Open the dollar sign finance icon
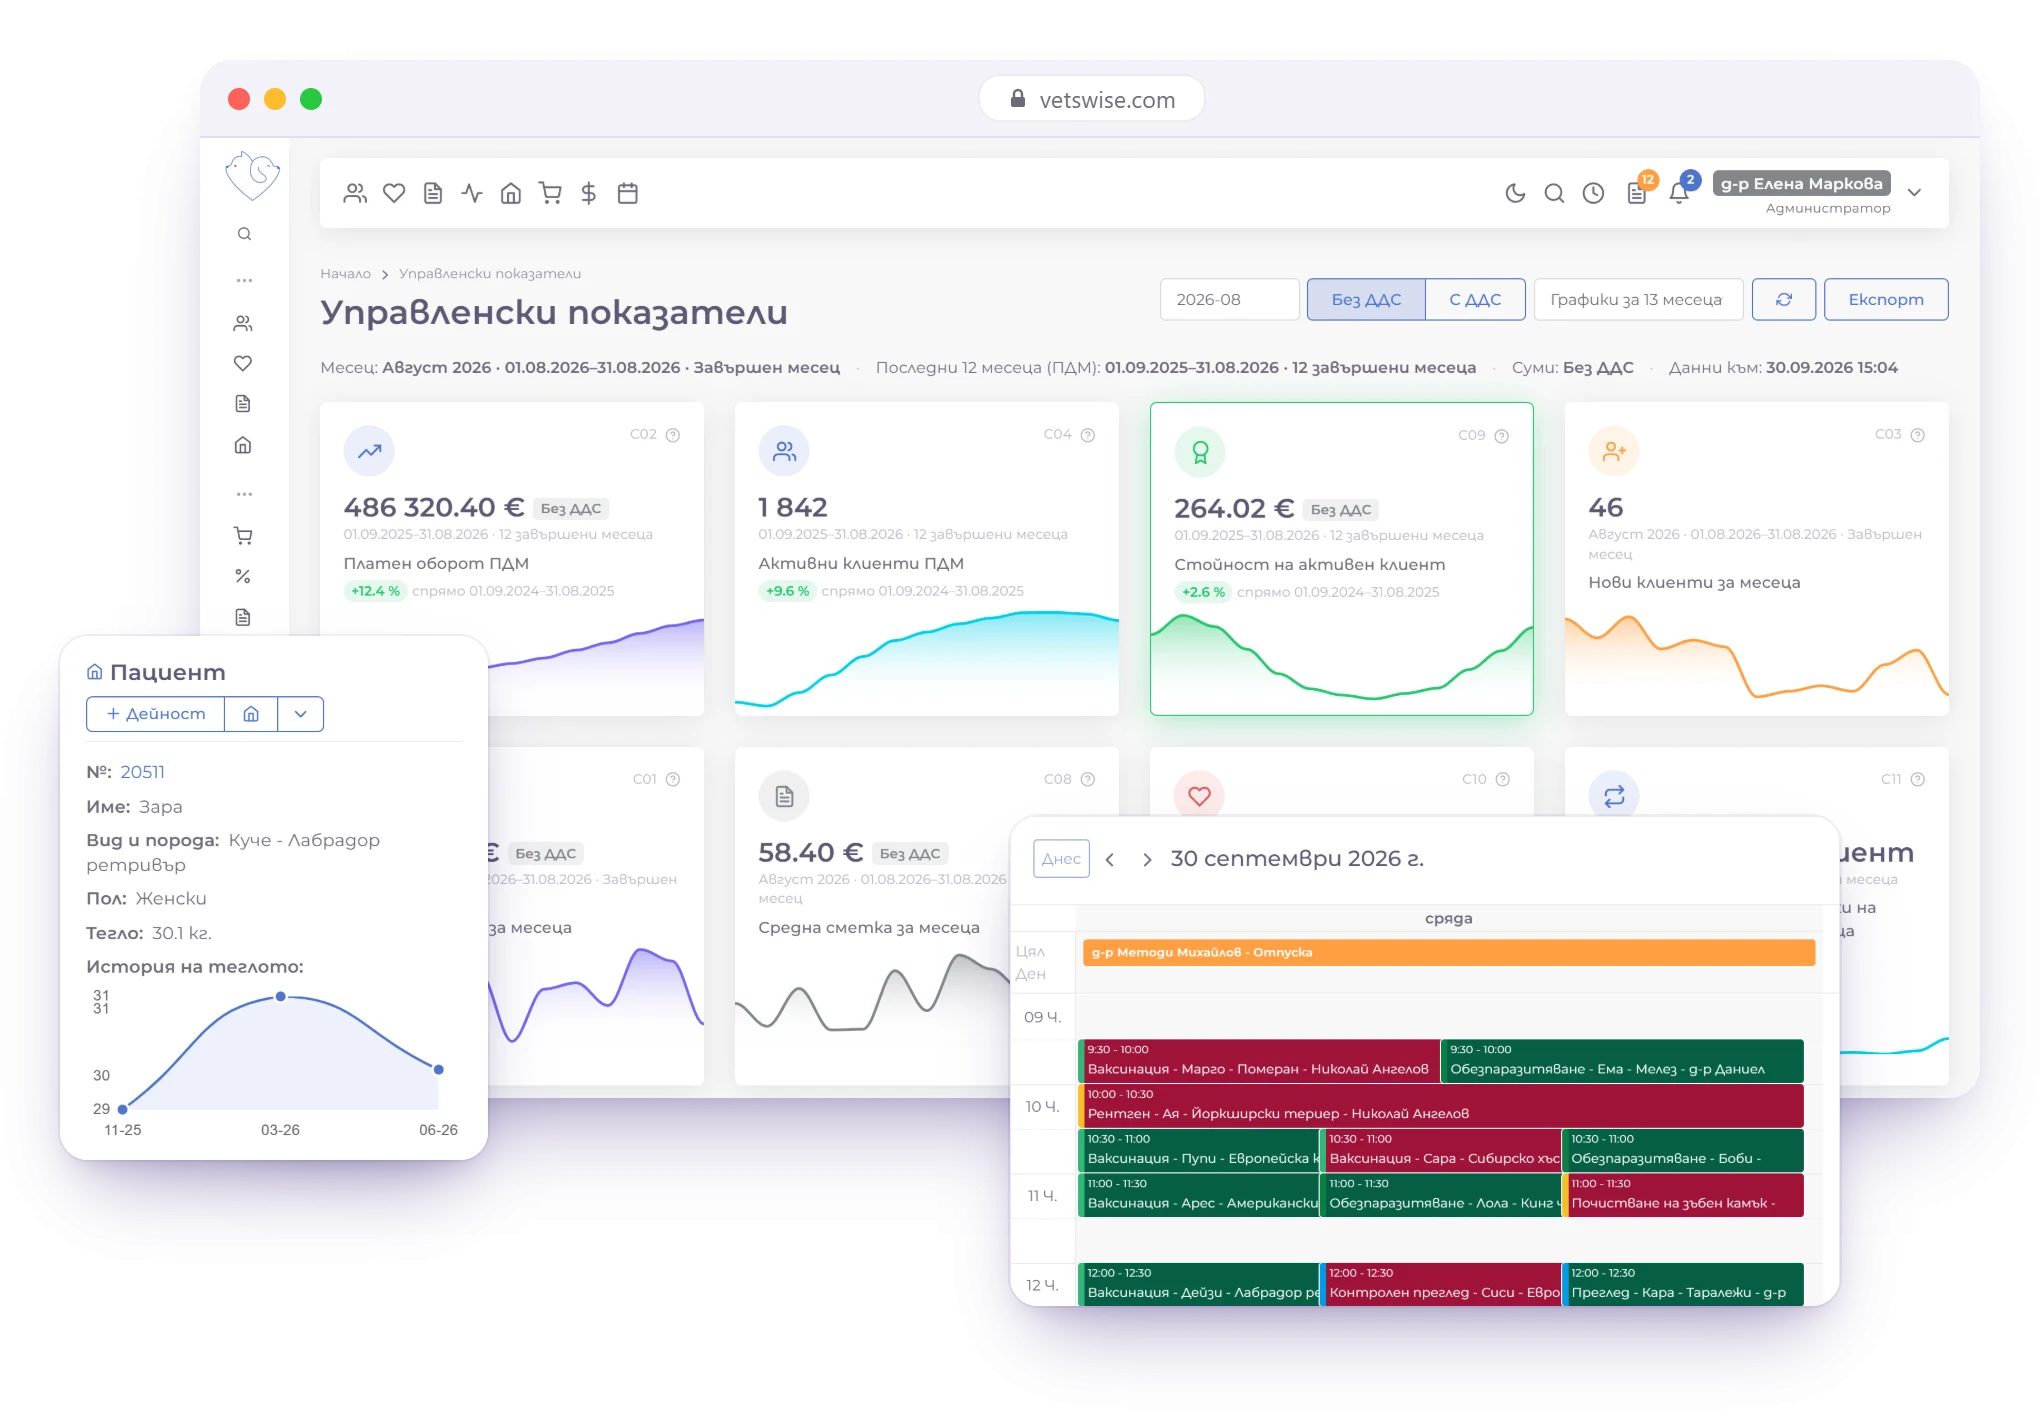Viewport: 2040px width, 1424px height. (589, 193)
